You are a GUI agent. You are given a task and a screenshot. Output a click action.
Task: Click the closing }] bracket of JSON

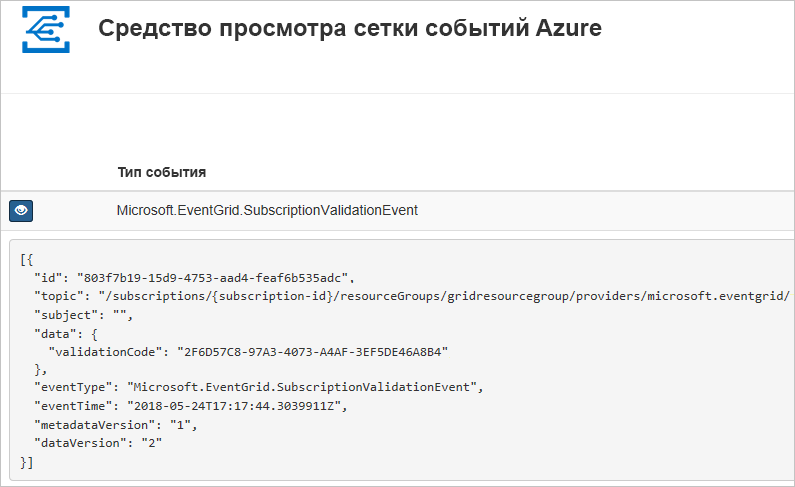(26, 462)
